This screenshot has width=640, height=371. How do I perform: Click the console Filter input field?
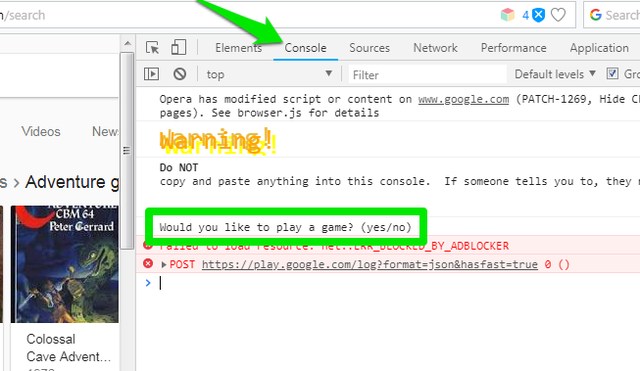click(x=427, y=75)
